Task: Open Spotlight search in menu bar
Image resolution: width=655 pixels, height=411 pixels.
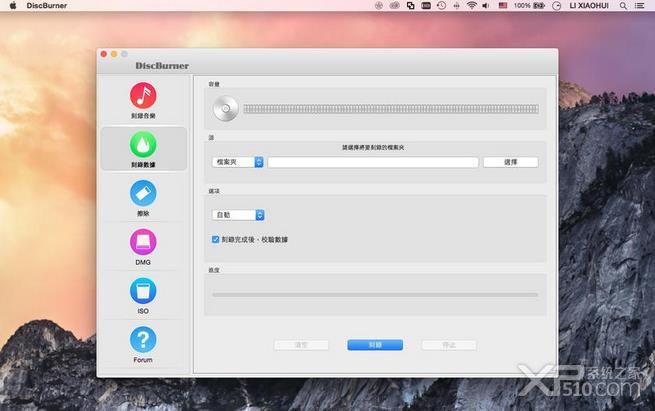Action: click(x=623, y=5)
